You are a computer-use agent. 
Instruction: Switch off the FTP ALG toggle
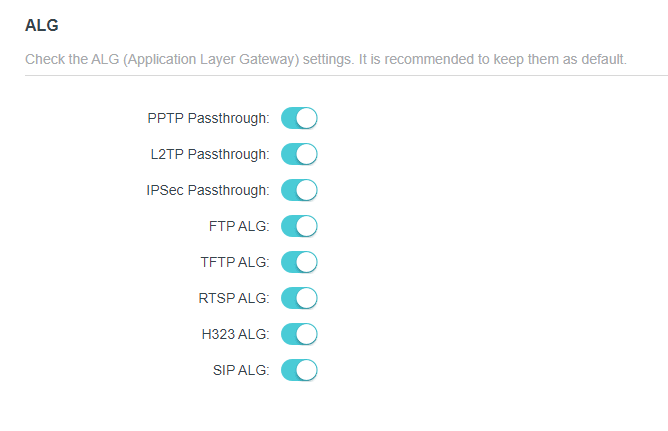[x=299, y=226]
